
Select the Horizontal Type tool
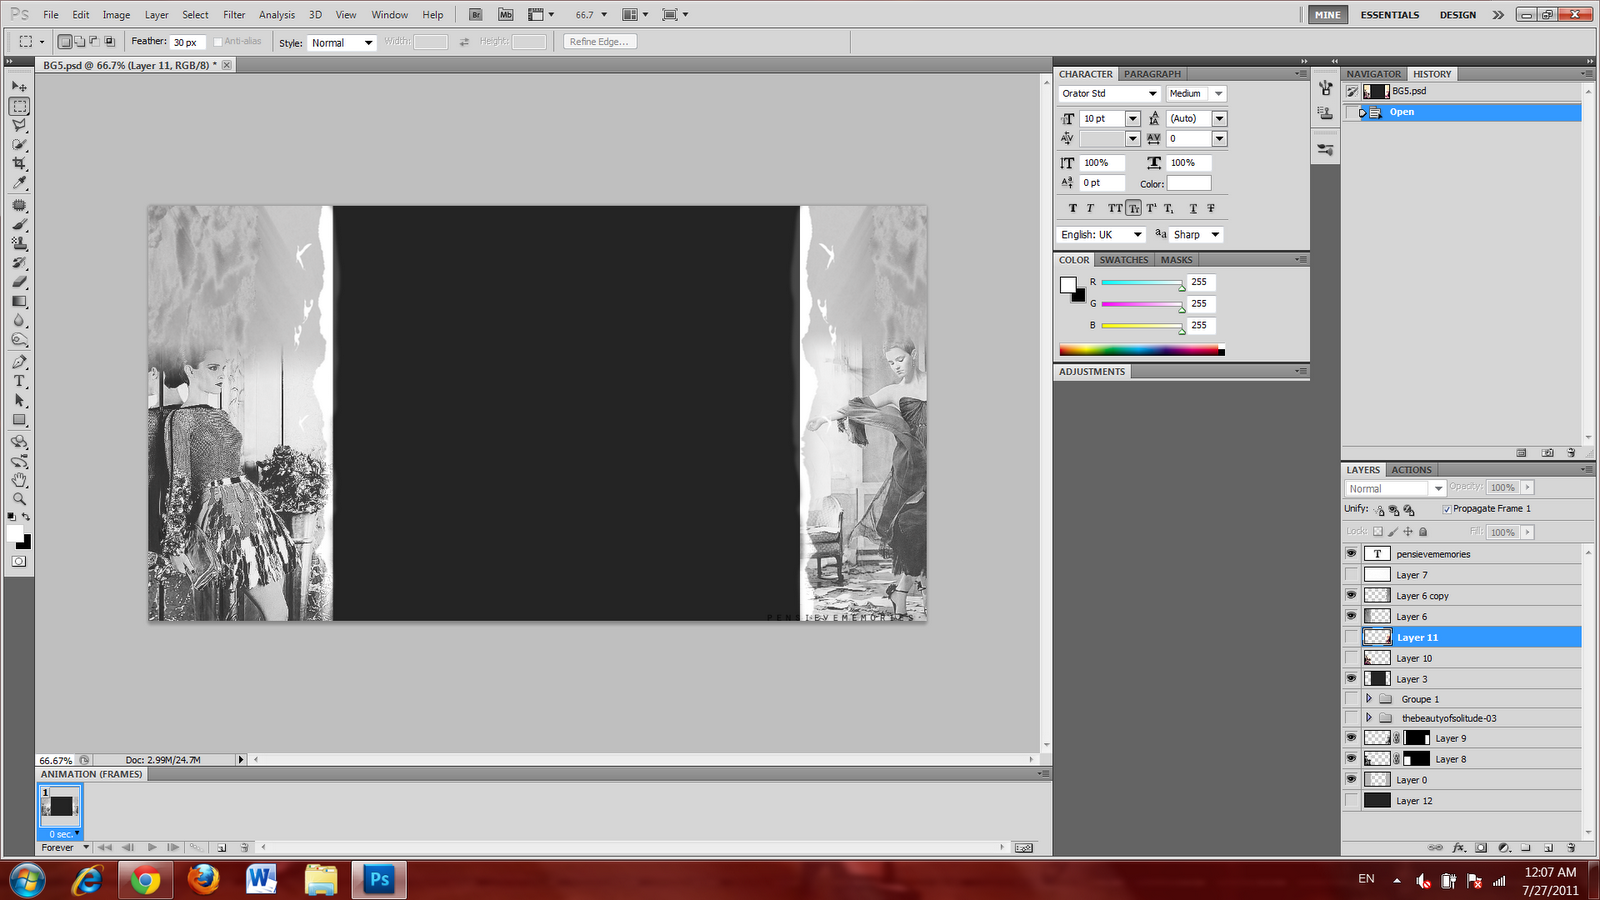click(x=18, y=380)
